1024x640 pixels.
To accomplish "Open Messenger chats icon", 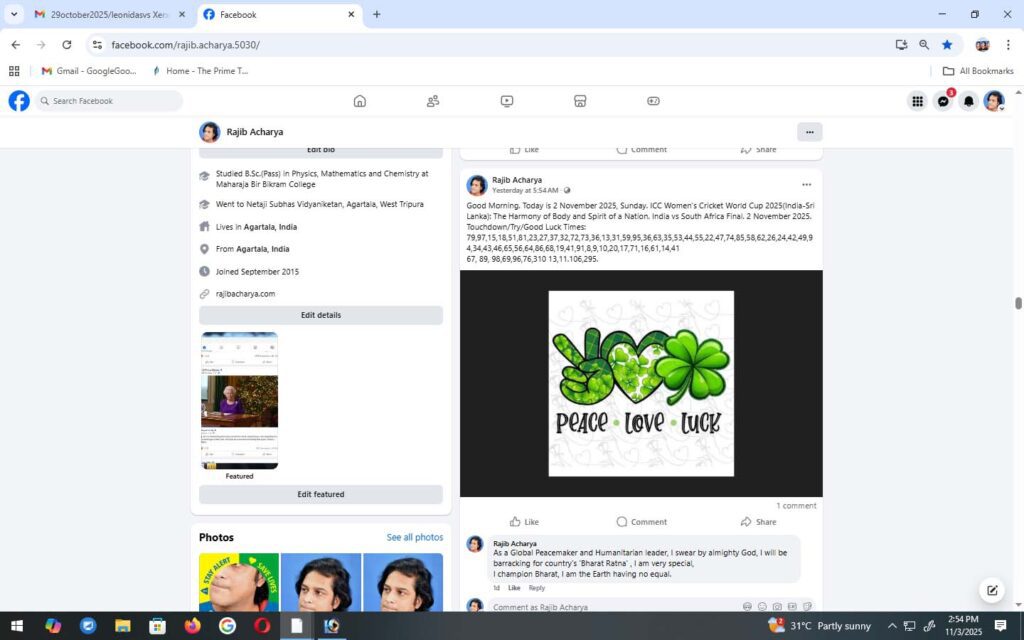I will click(943, 101).
